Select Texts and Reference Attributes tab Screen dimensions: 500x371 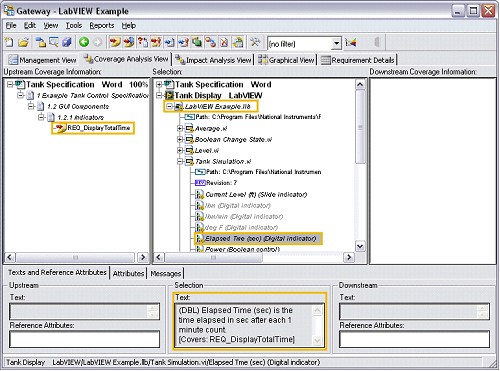[x=57, y=272]
